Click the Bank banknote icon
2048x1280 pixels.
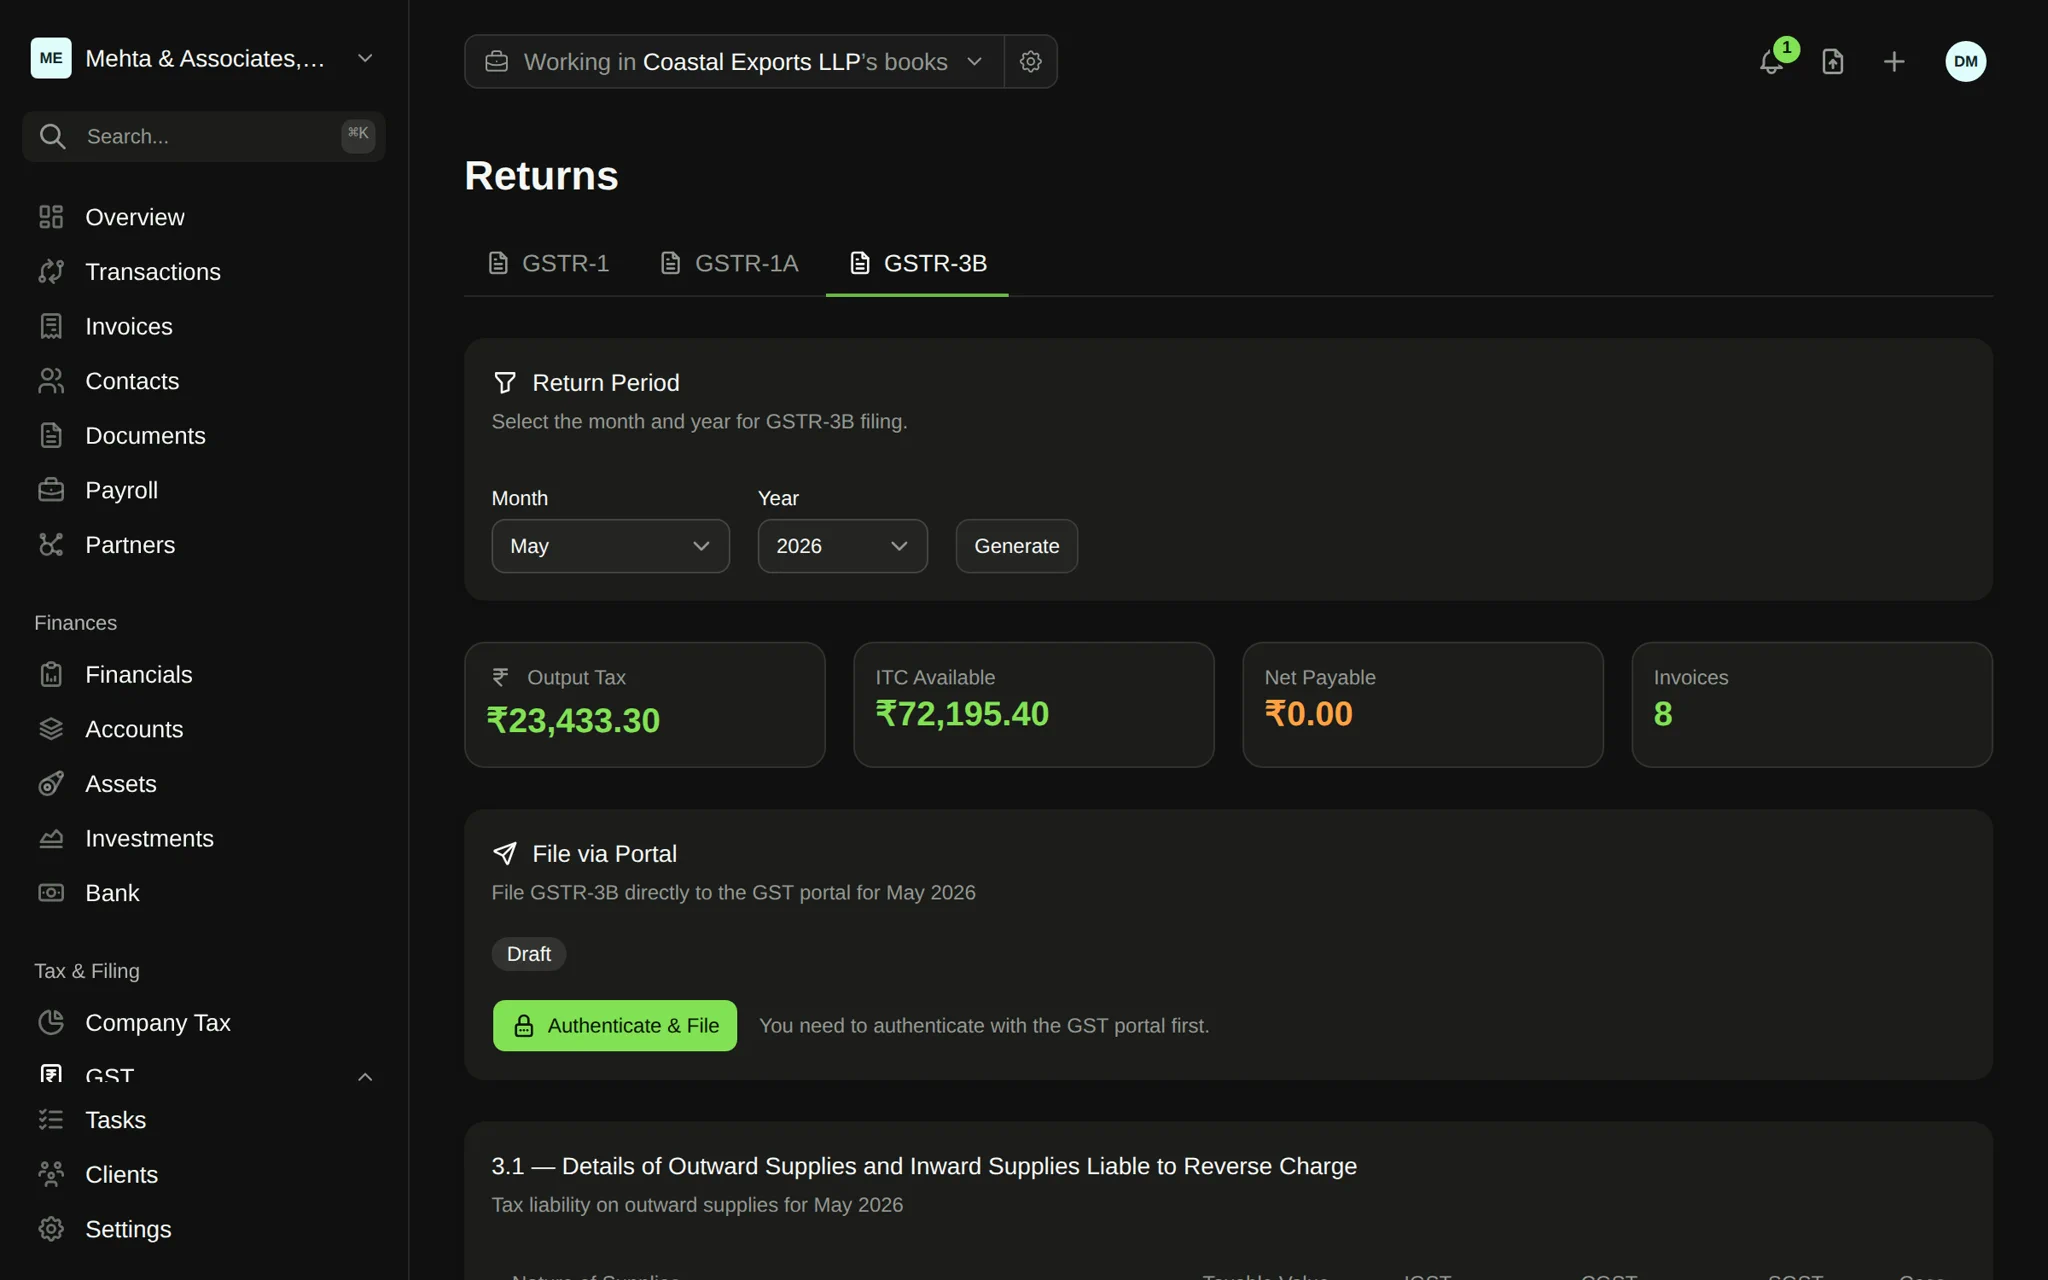pos(51,893)
